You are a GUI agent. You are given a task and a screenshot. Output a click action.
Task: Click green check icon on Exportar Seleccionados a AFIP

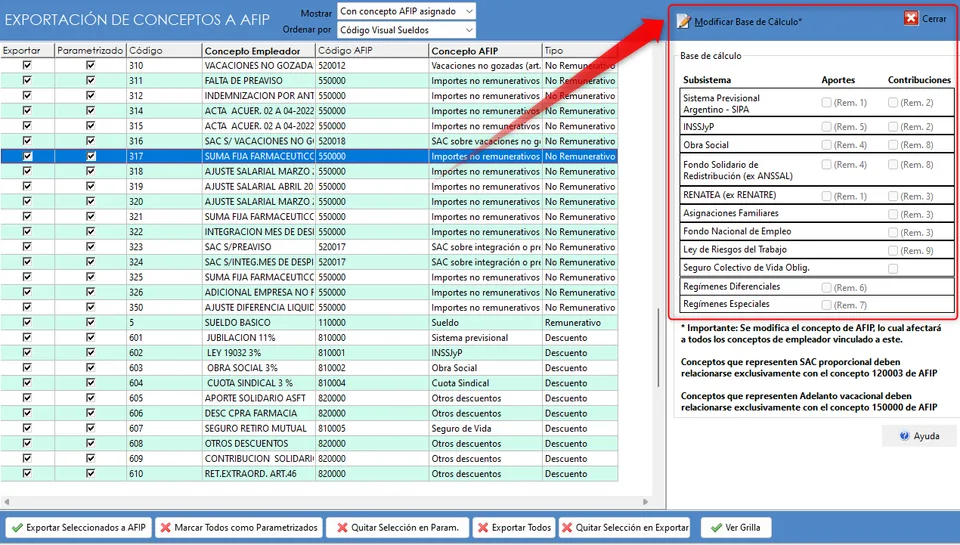[x=17, y=527]
